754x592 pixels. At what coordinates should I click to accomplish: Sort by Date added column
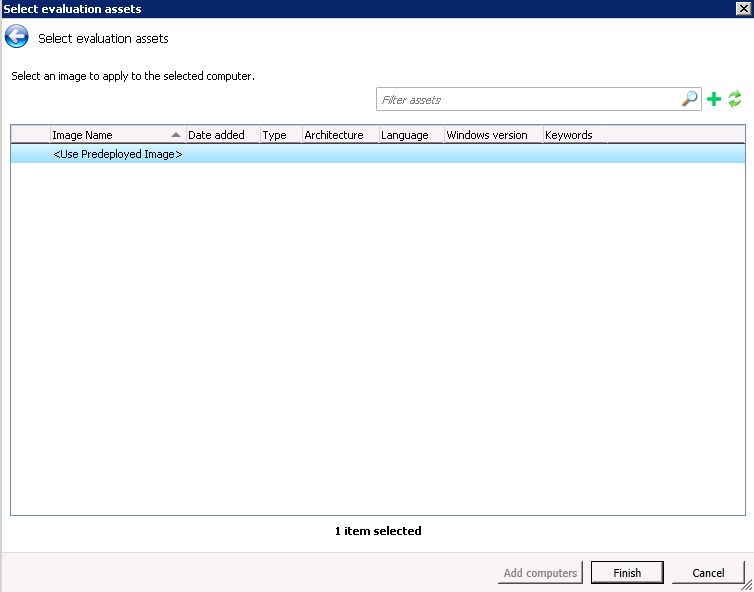221,135
